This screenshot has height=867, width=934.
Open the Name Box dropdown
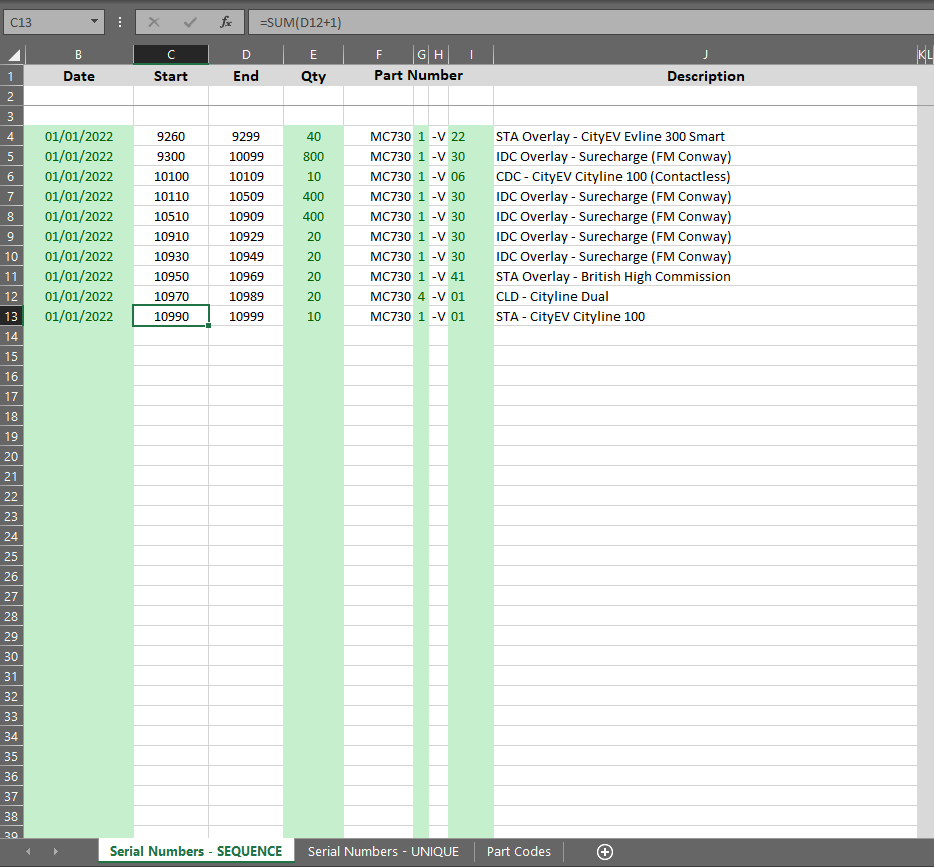point(97,21)
